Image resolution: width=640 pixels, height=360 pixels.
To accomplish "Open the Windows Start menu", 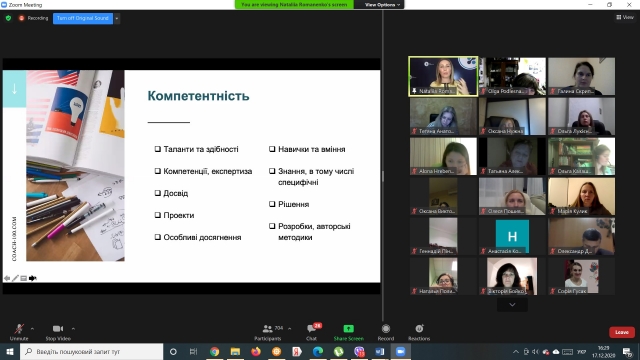I will pos(10,351).
